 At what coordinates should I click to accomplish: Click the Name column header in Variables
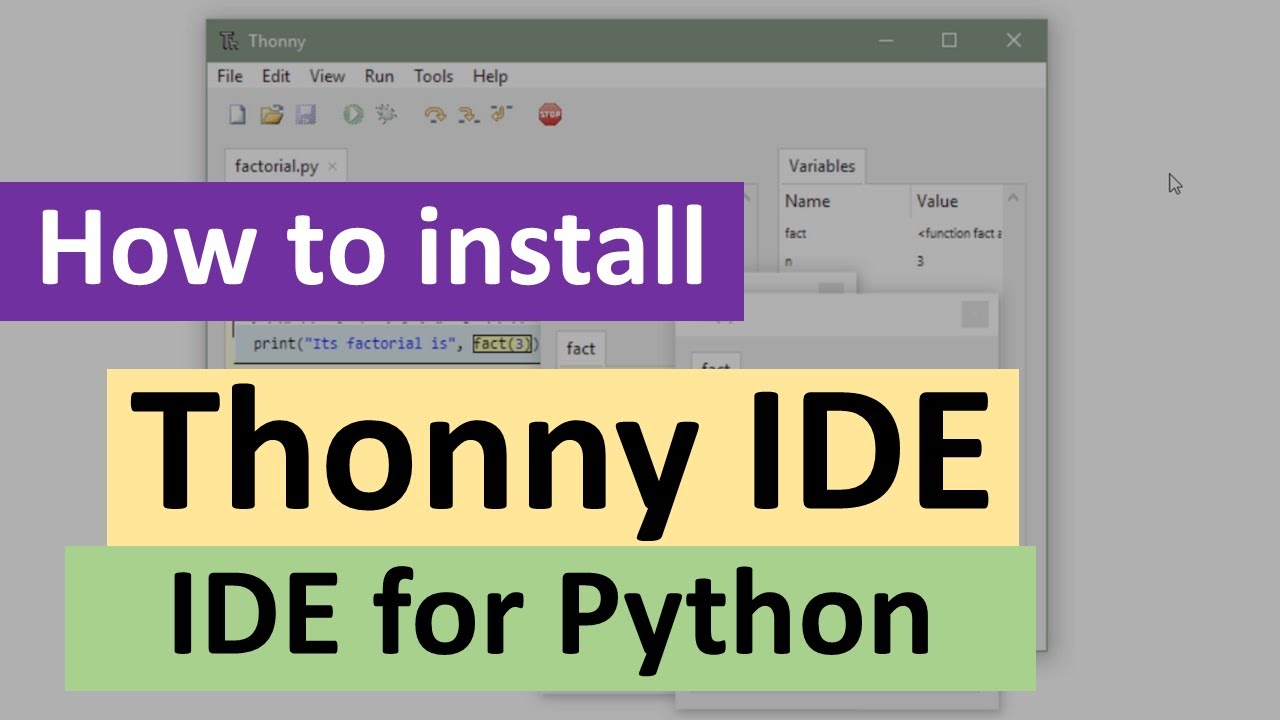(x=808, y=201)
